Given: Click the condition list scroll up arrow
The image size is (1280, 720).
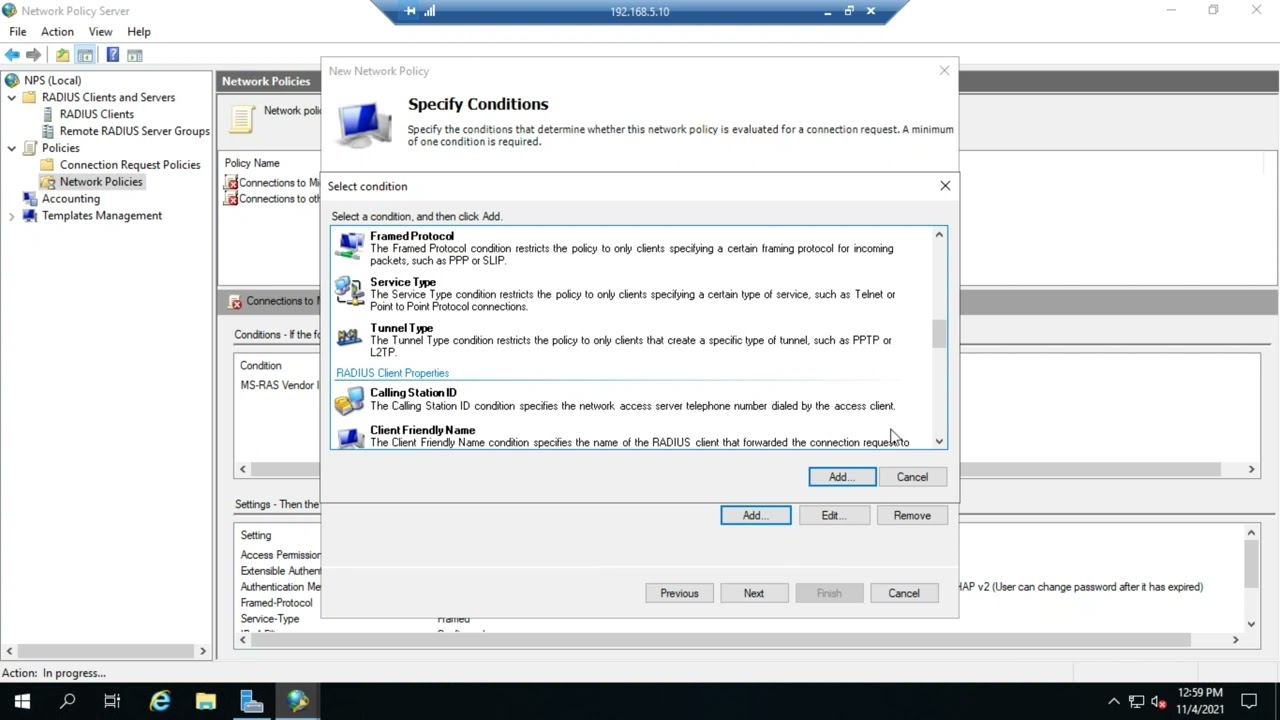Looking at the screenshot, I should [939, 235].
